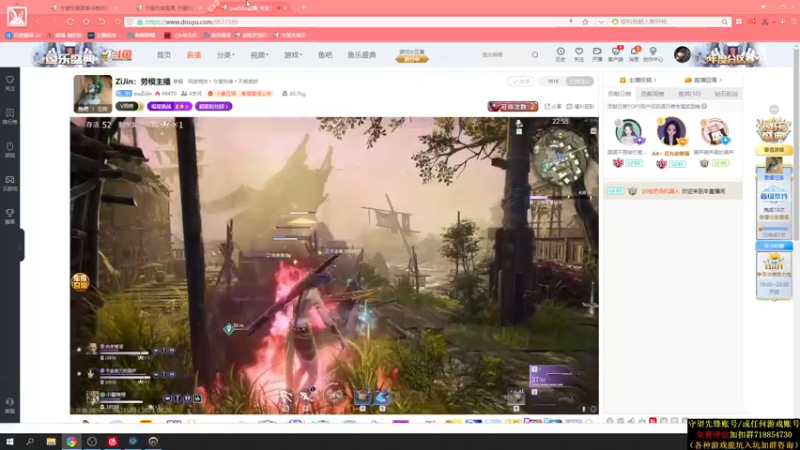
Task: Open Windows taskbar search
Action: coord(30,442)
